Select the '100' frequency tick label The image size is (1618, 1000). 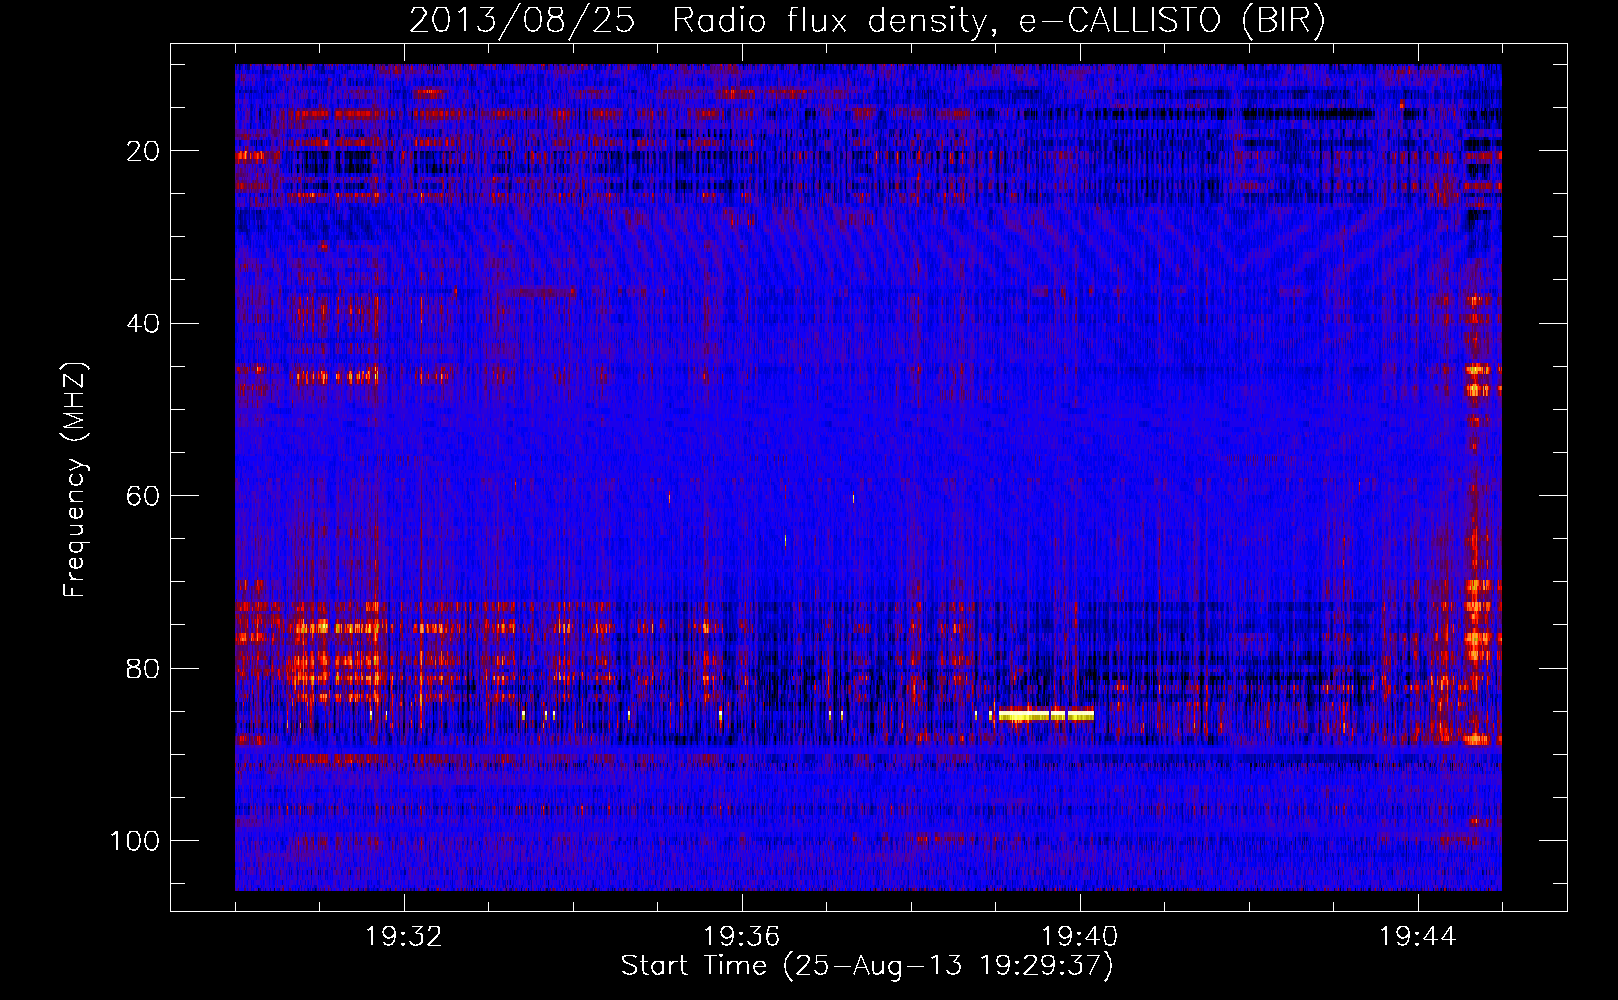pyautogui.click(x=136, y=841)
